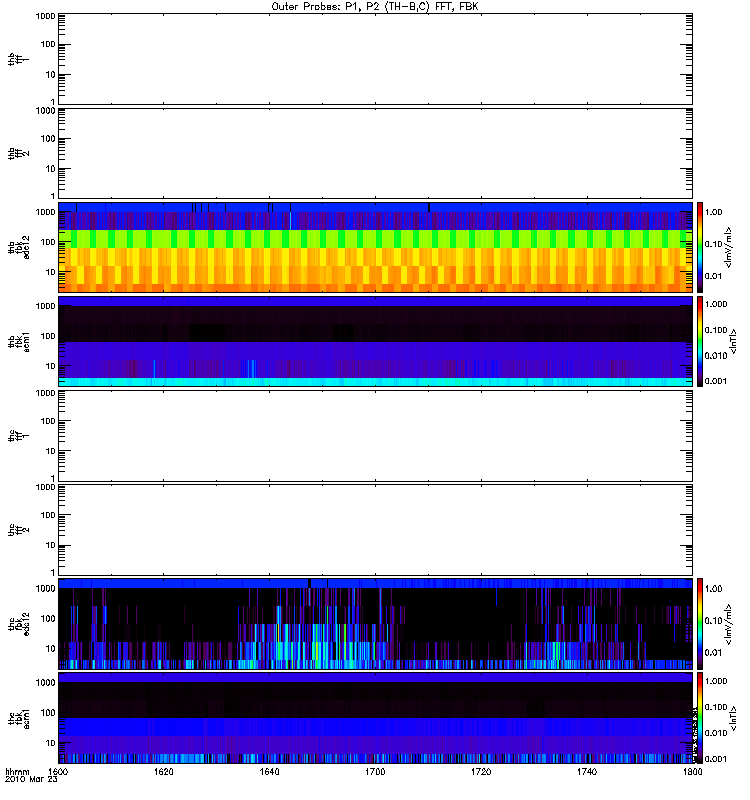Select the 1600 time axis label
750x800 pixels.
point(59,771)
